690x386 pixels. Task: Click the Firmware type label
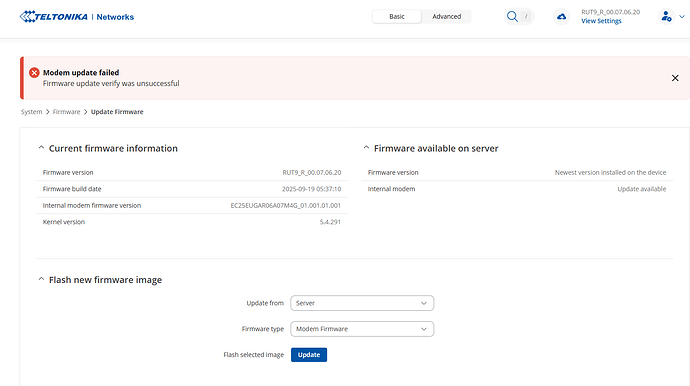tap(263, 329)
